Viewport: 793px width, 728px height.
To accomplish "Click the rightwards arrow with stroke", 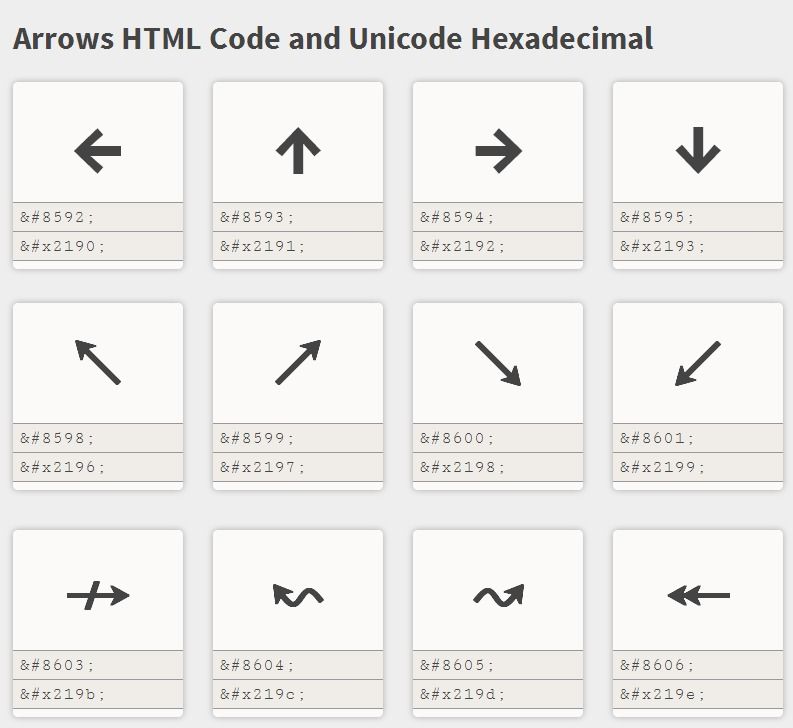I will [98, 596].
